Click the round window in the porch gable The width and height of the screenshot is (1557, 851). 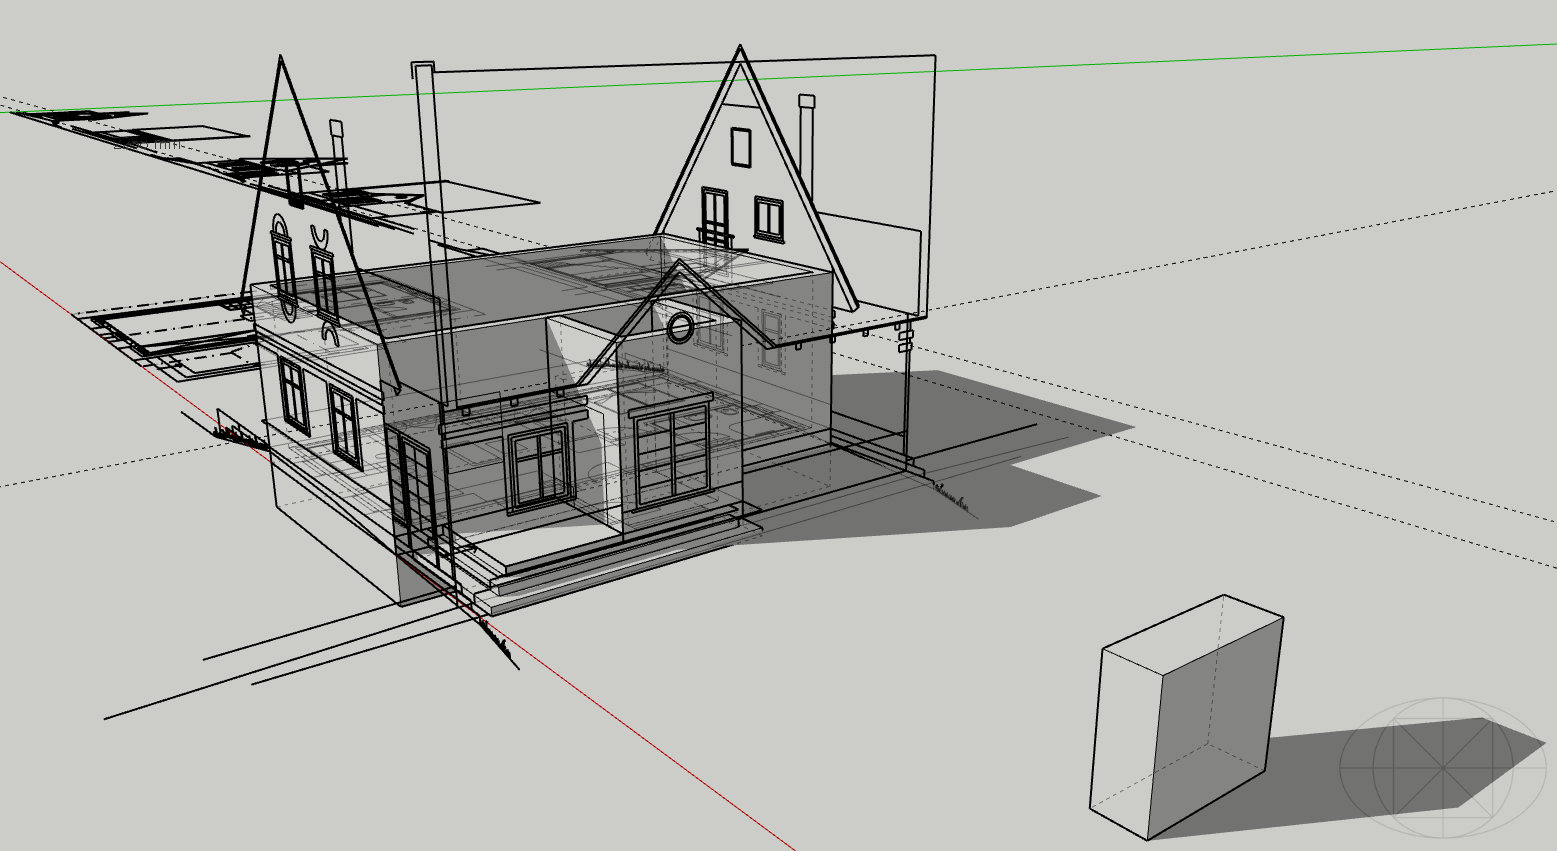(680, 327)
